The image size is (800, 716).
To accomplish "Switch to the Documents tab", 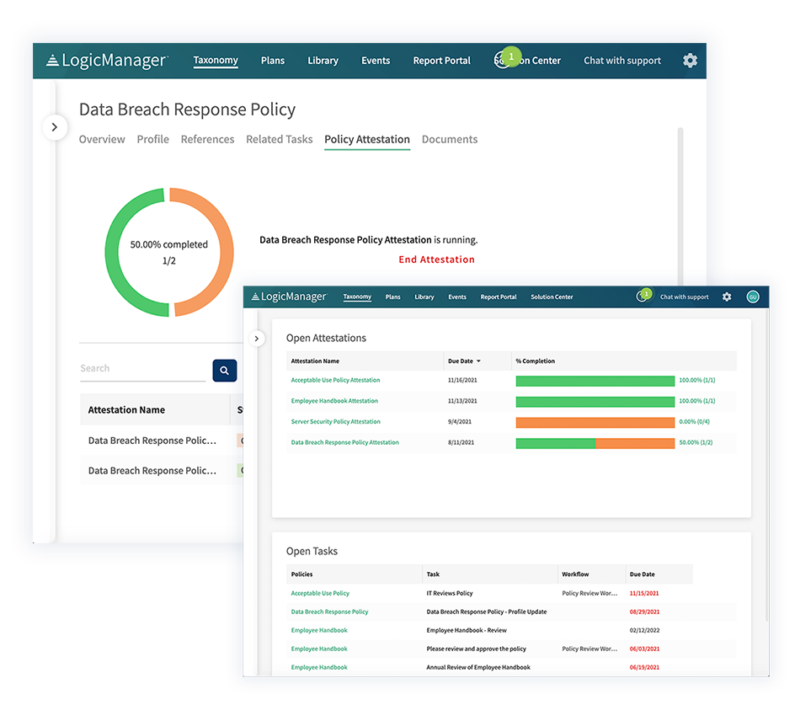I will point(449,139).
